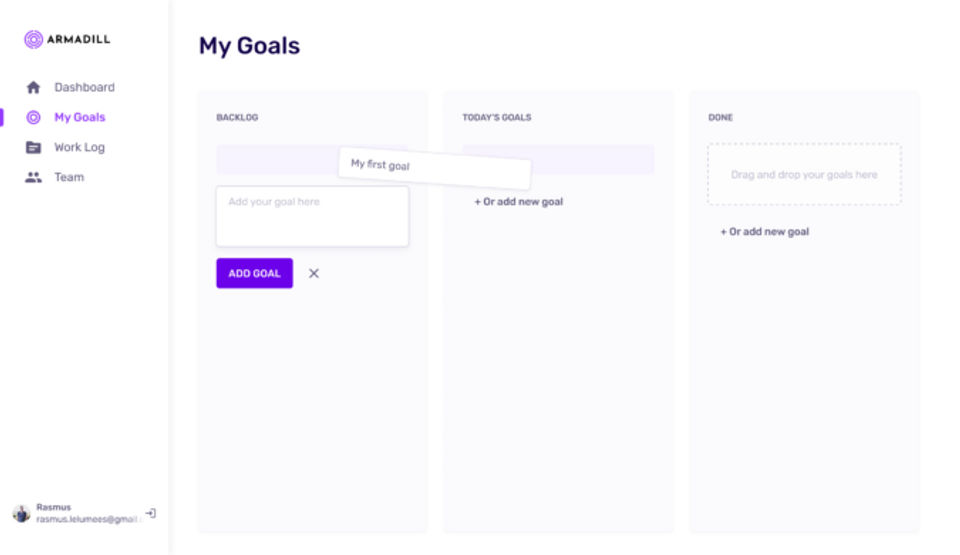960x555 pixels.
Task: Focus the 'Add your goal here' text field
Action: tap(312, 216)
